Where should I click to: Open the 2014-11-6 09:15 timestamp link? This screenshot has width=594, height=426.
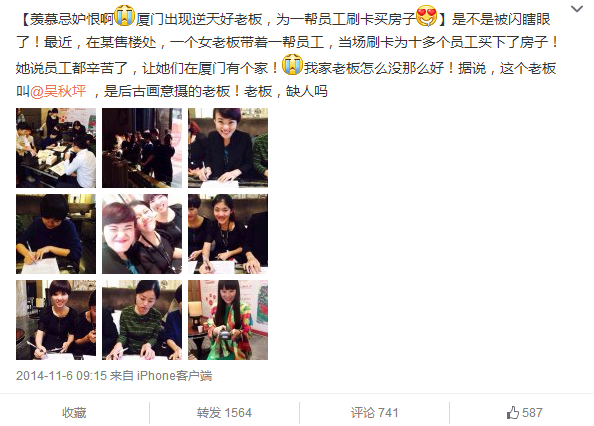pos(61,376)
